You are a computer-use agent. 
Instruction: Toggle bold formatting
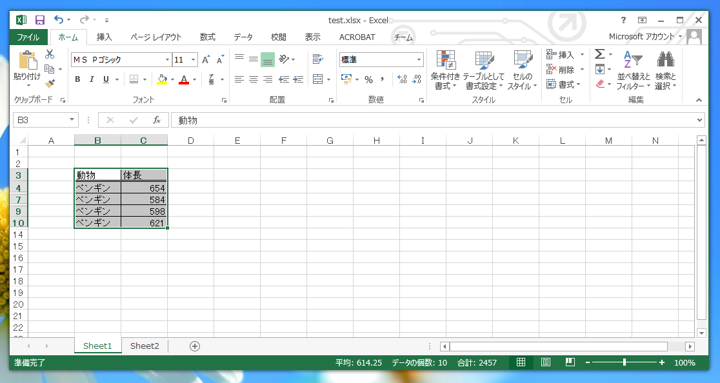(78, 79)
